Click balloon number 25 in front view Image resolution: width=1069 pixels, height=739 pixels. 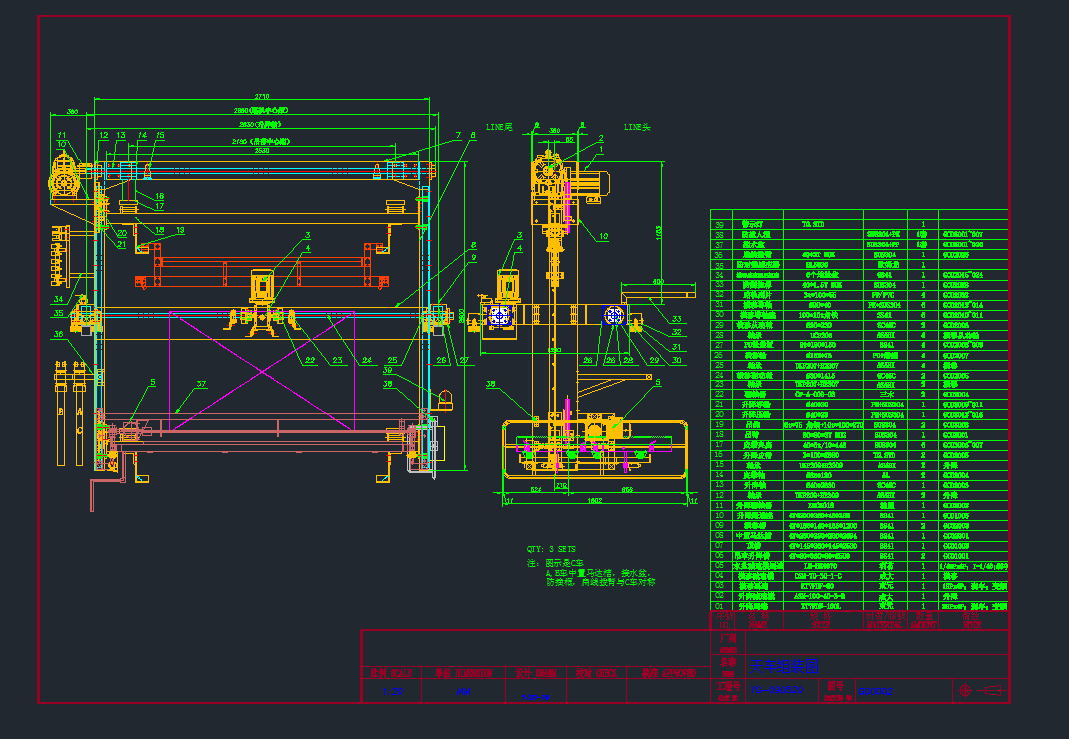tap(392, 360)
